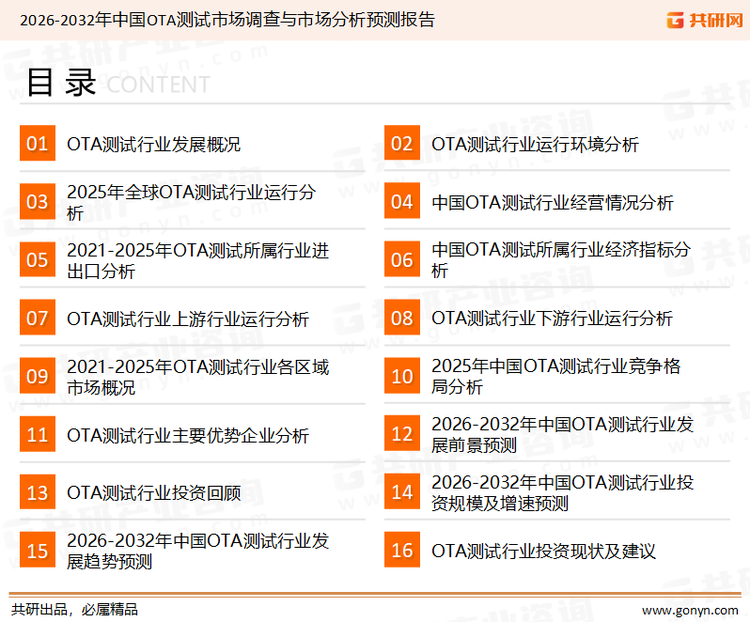The width and height of the screenshot is (750, 622).
Task: Open chapter 中国OTA测试行业经营情况分析
Action: pos(552,202)
